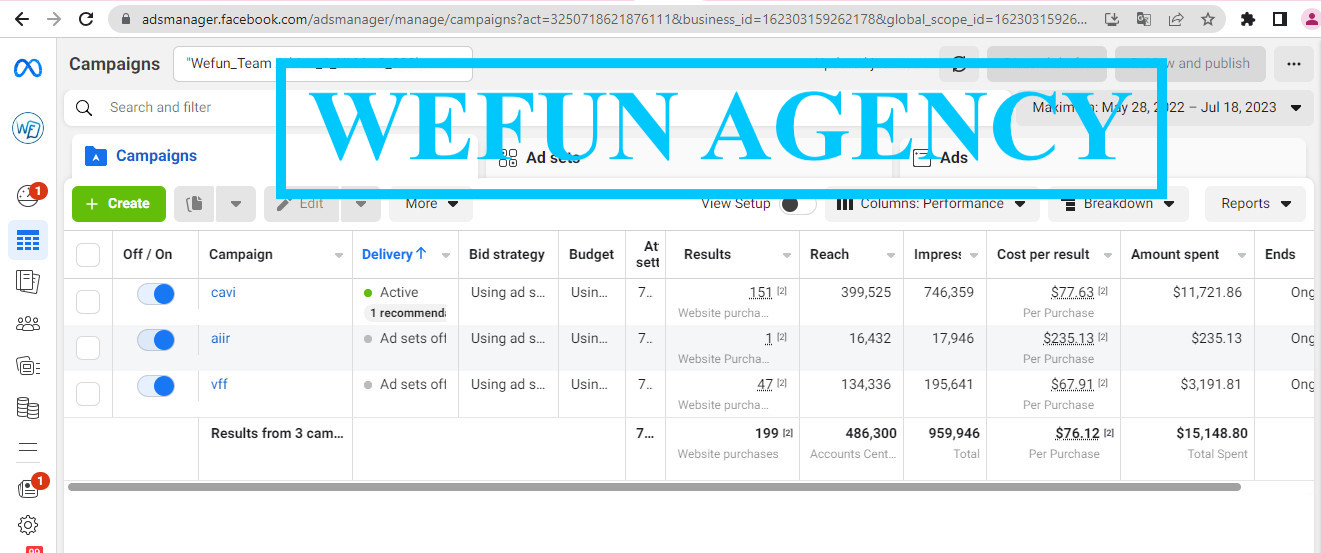Screen dimensions: 1321x553
Task: Open the browser profile avatar
Action: click(x=1311, y=18)
